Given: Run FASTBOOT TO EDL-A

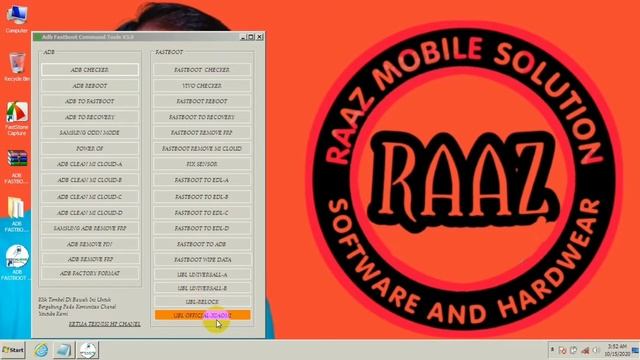Looking at the screenshot, I should [x=202, y=180].
